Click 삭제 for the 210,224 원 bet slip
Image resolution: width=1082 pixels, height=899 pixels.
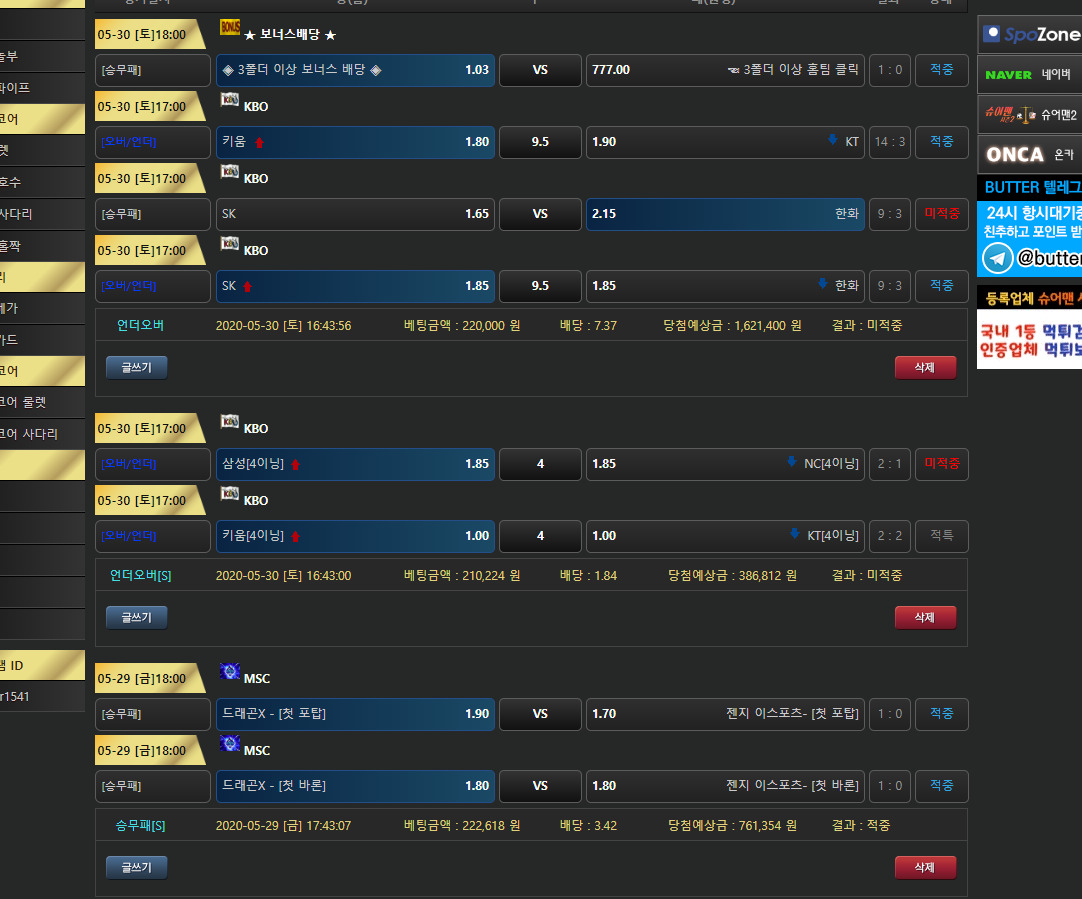click(x=925, y=617)
